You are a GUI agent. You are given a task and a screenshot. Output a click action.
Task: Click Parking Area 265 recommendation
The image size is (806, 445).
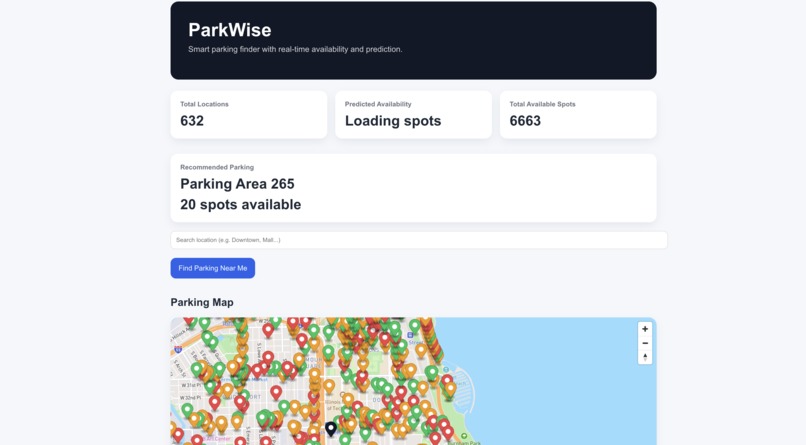pos(237,184)
